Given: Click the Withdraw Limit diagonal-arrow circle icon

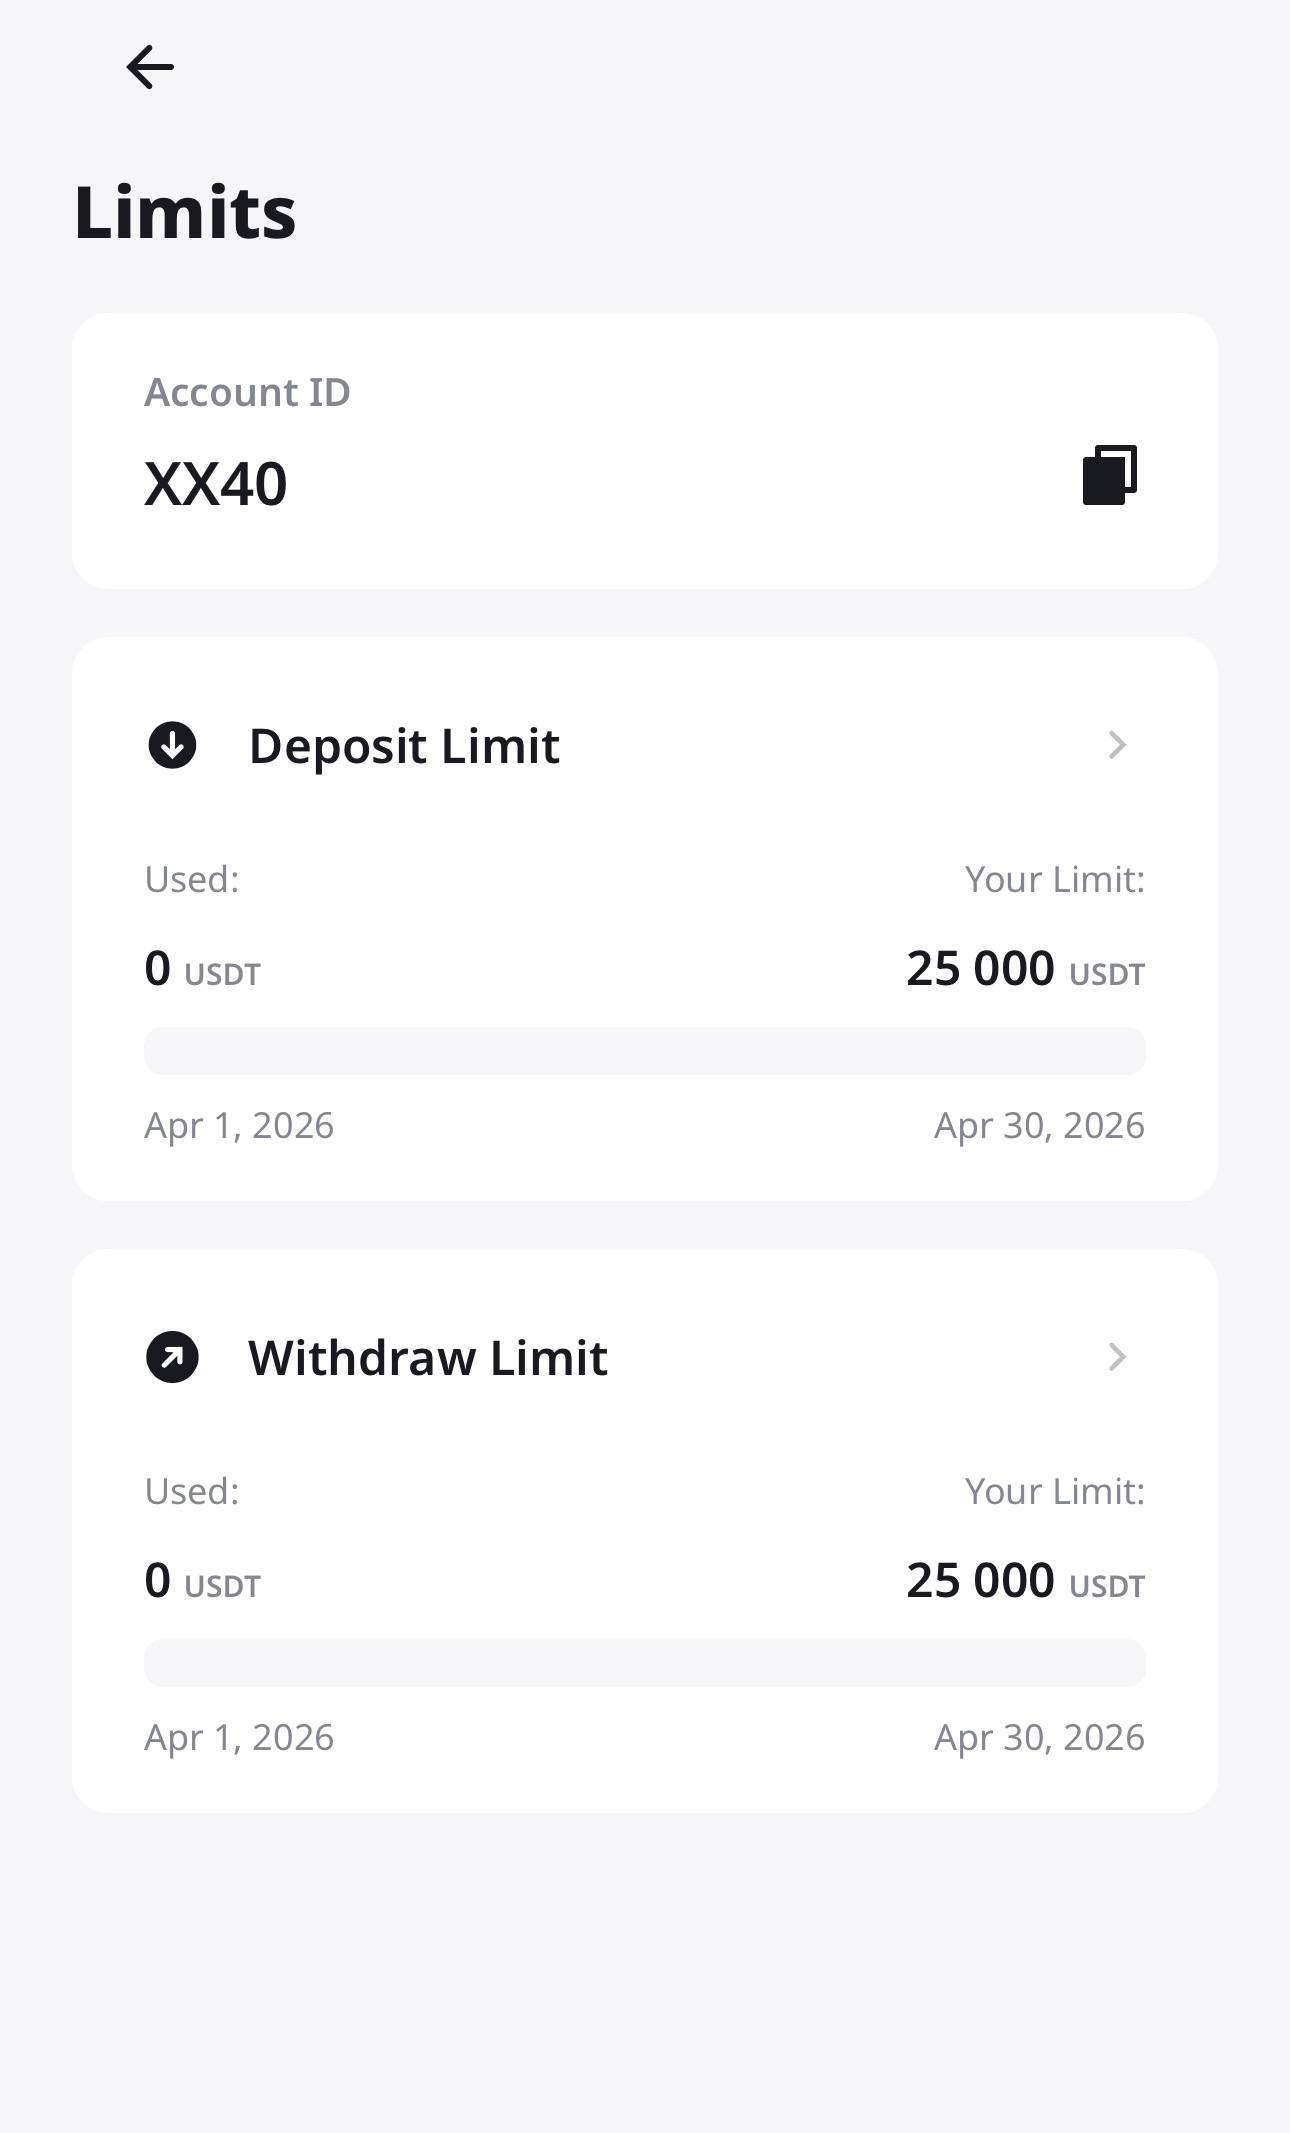Looking at the screenshot, I should [x=172, y=1357].
